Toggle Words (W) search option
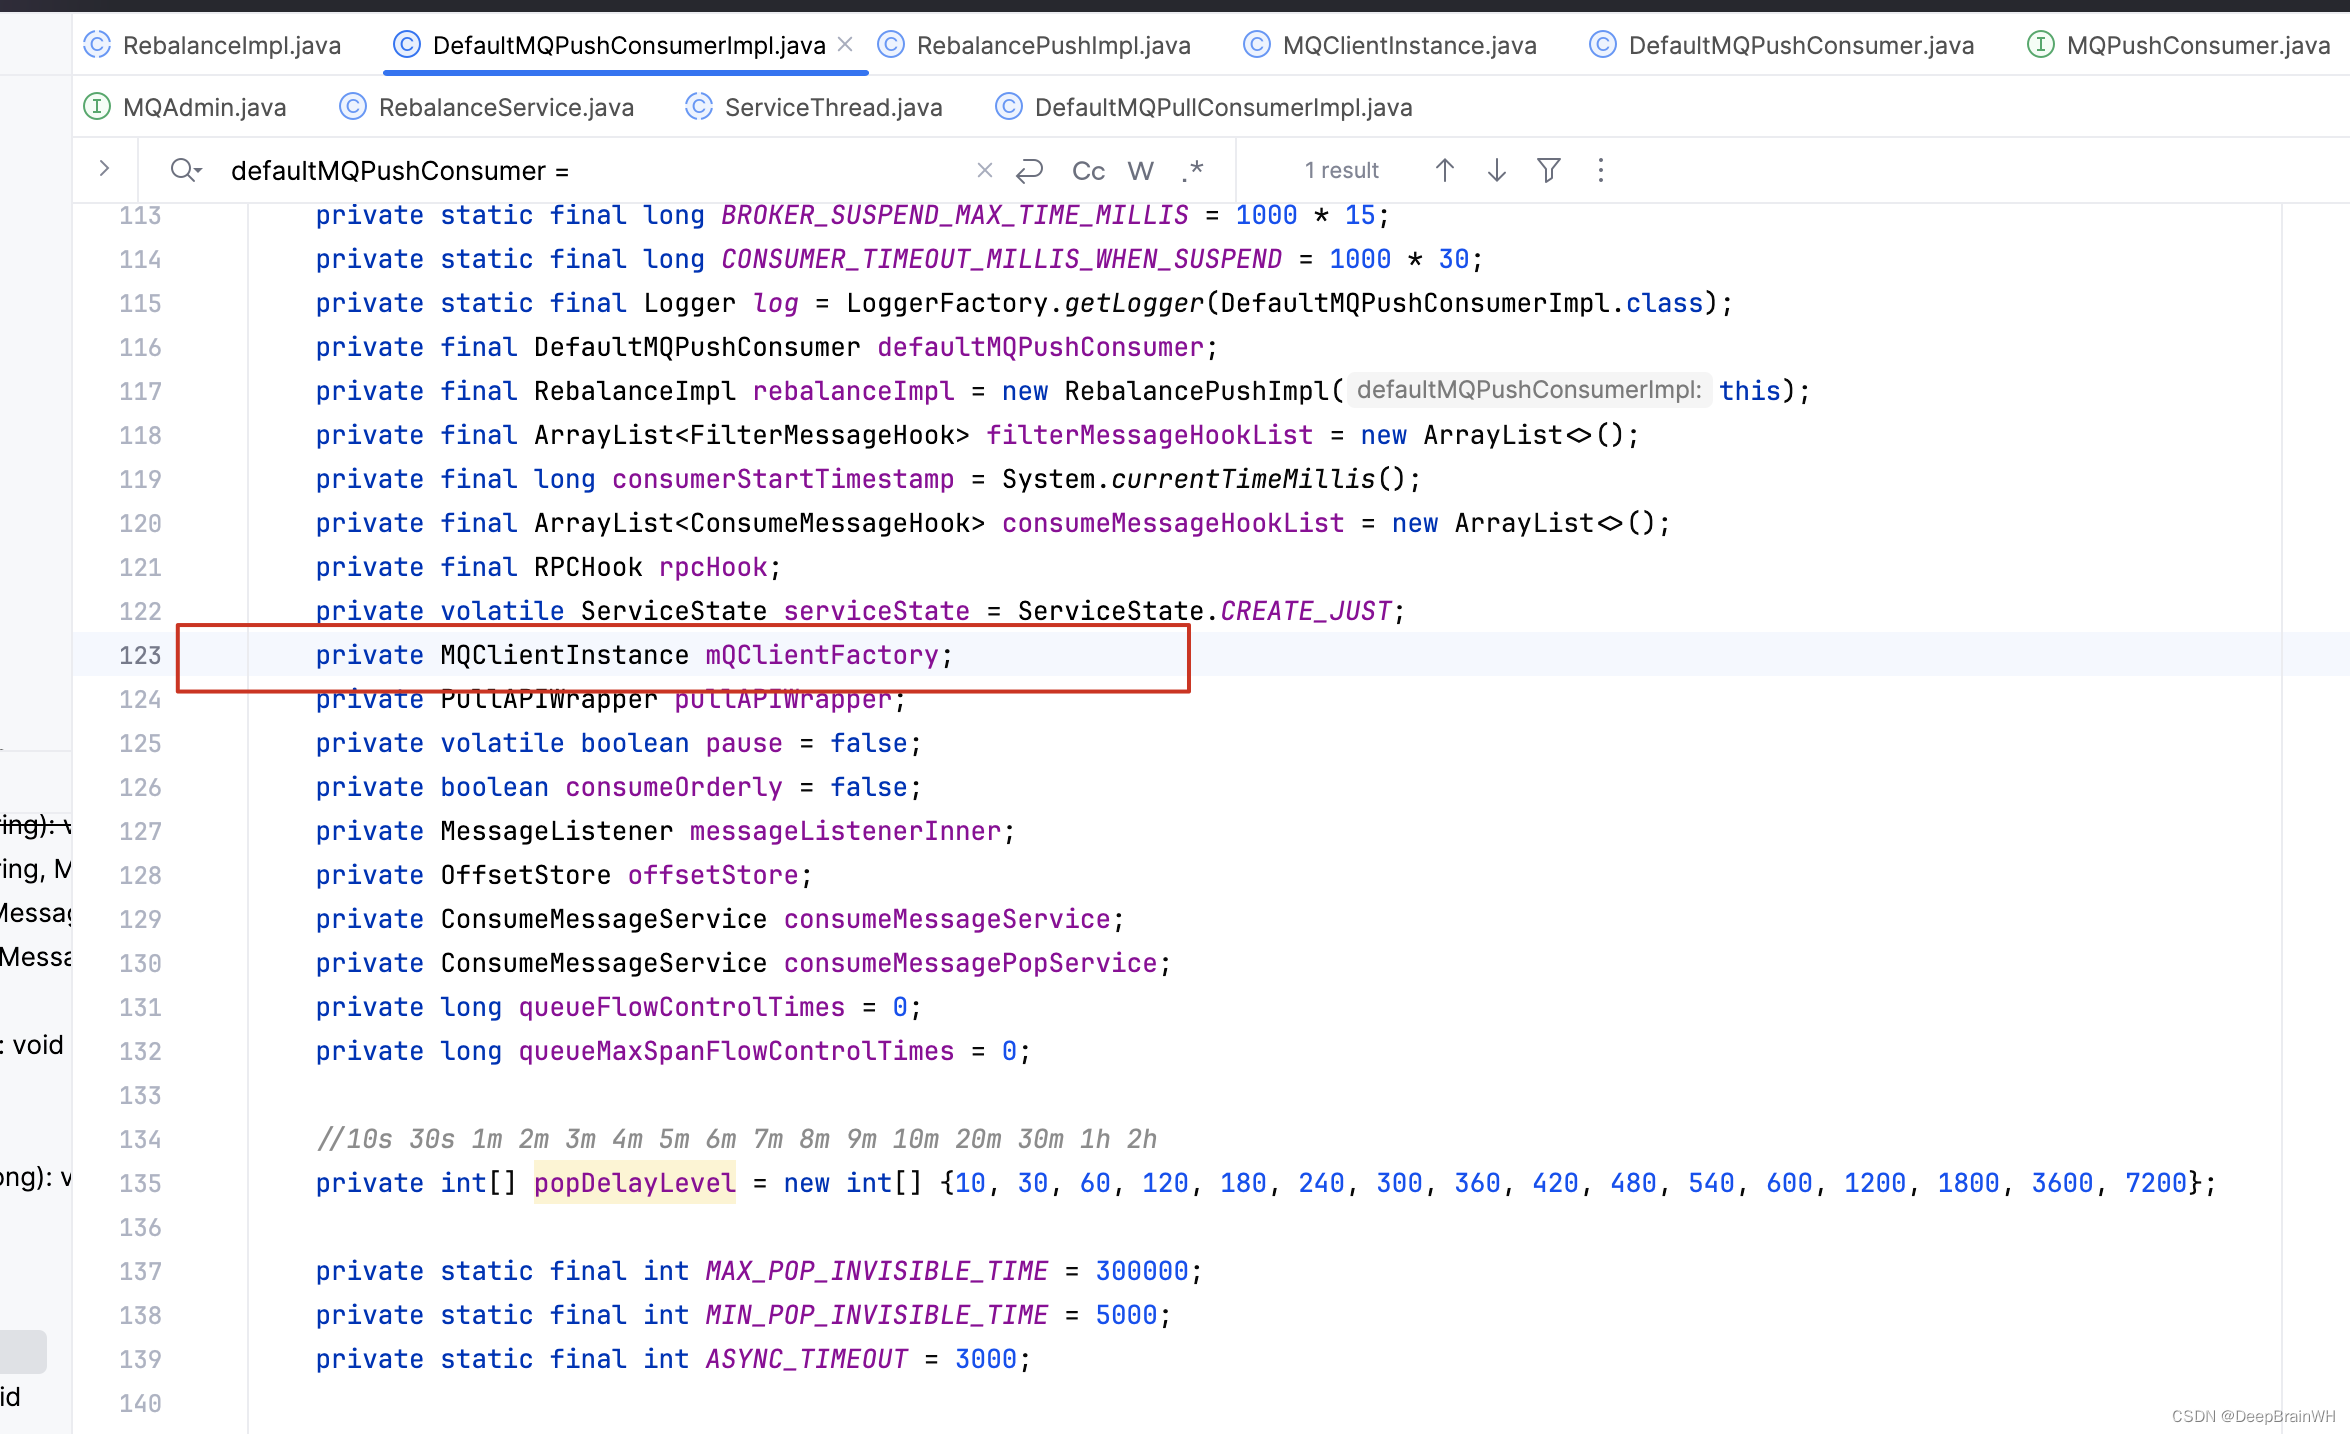Image resolution: width=2350 pixels, height=1434 pixels. tap(1141, 171)
